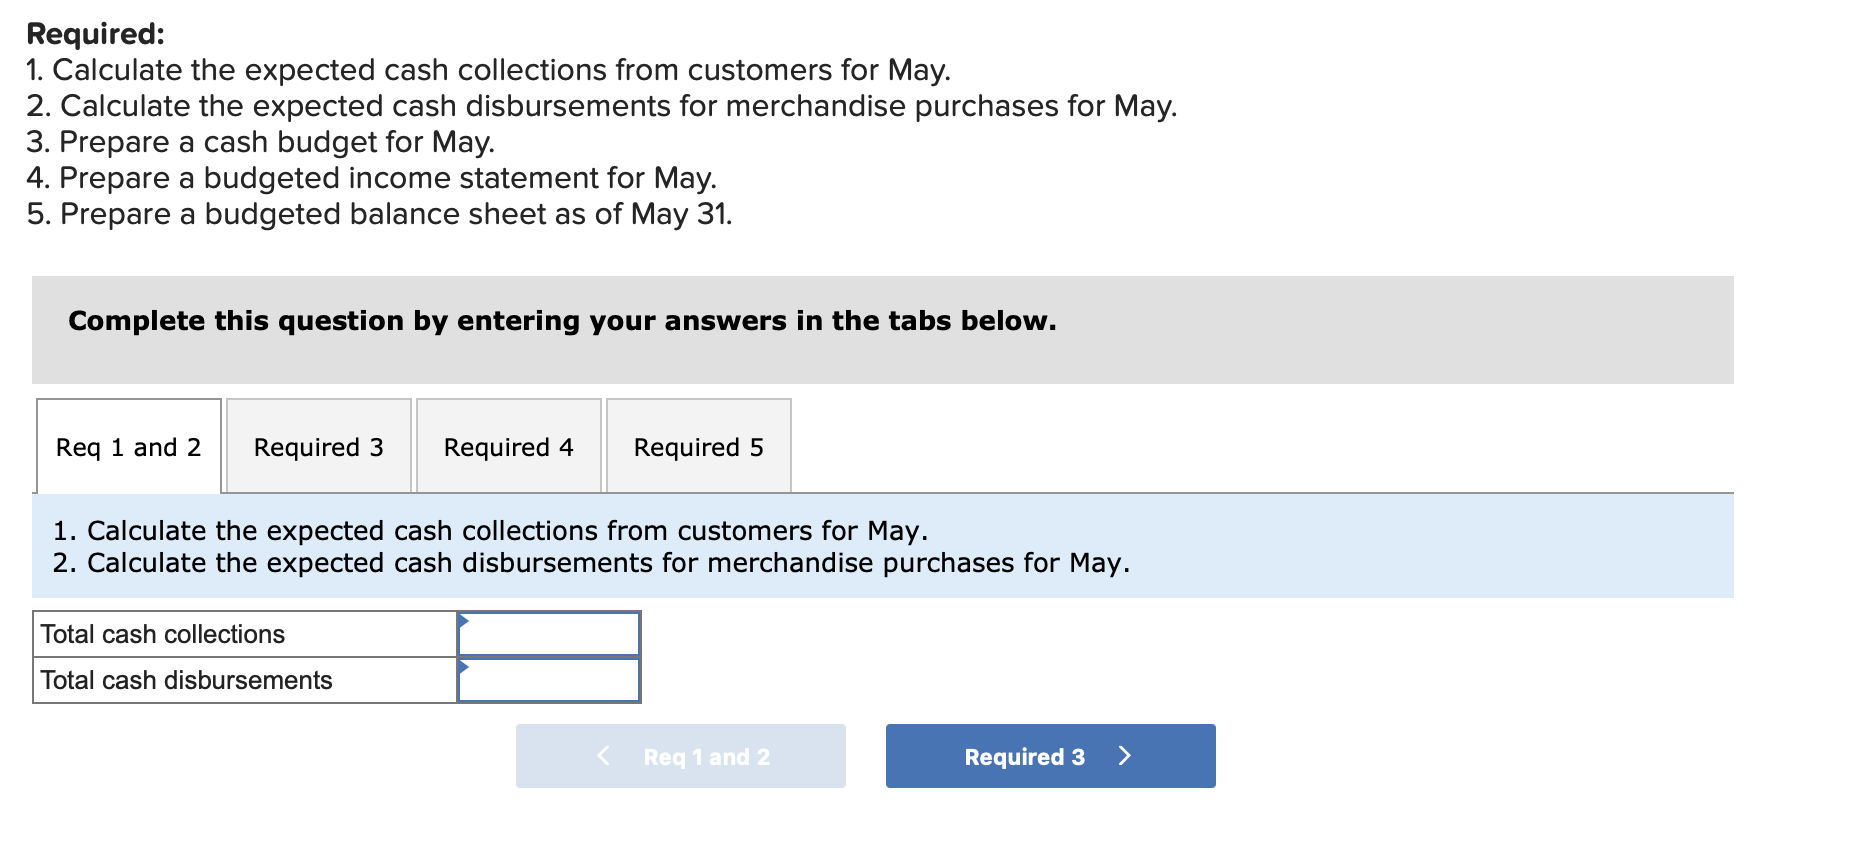Click the budgeted income statement requirement line
This screenshot has width=1854, height=850.
click(x=371, y=178)
